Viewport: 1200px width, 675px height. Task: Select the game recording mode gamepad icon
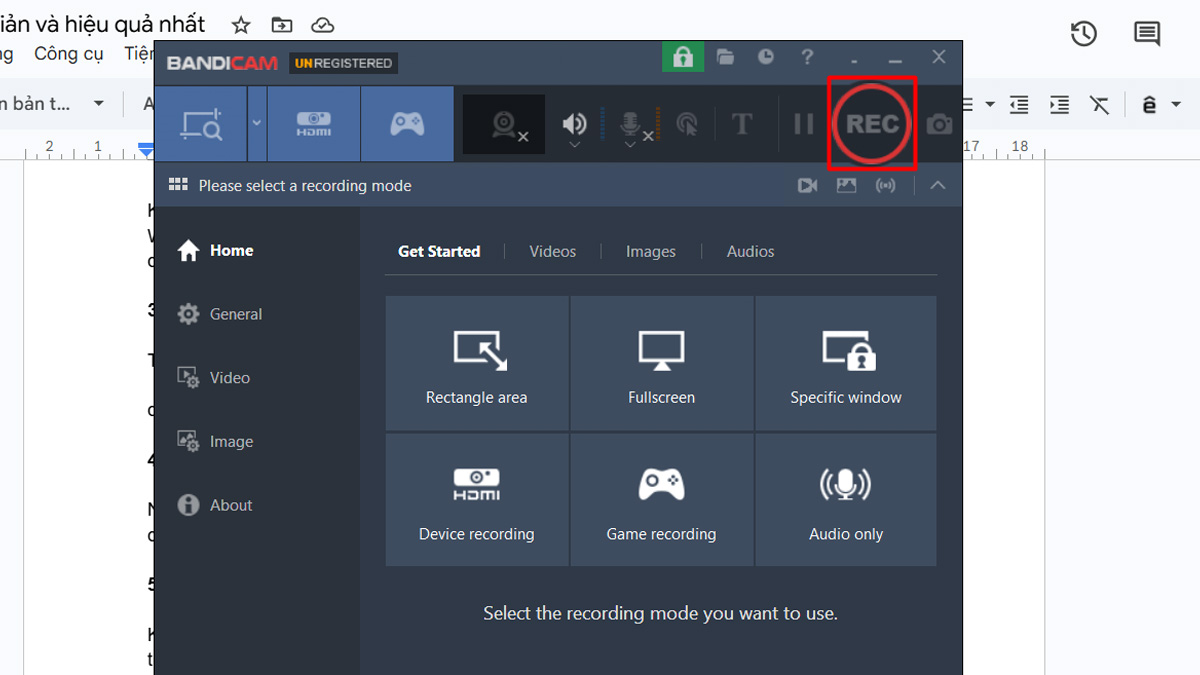tap(406, 124)
